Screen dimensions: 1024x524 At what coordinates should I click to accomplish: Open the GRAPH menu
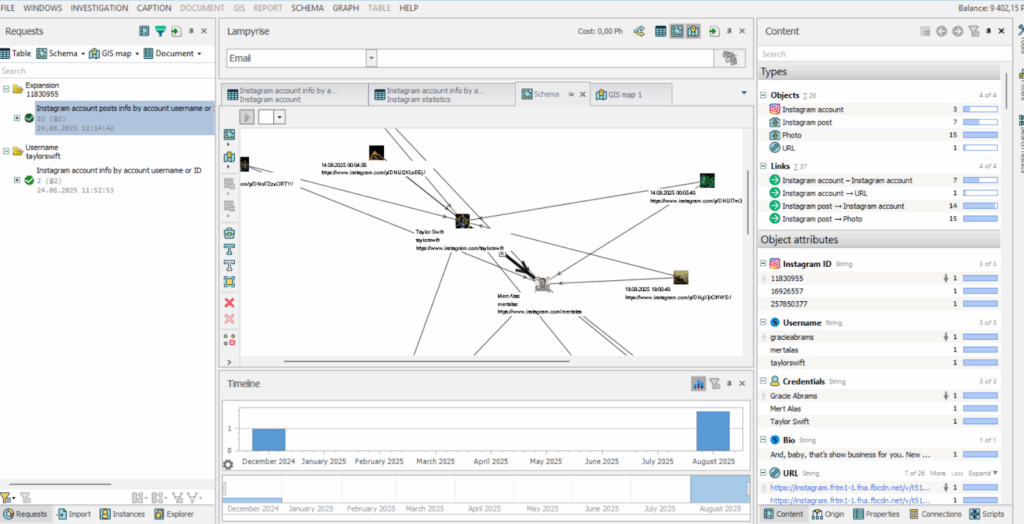pos(345,8)
